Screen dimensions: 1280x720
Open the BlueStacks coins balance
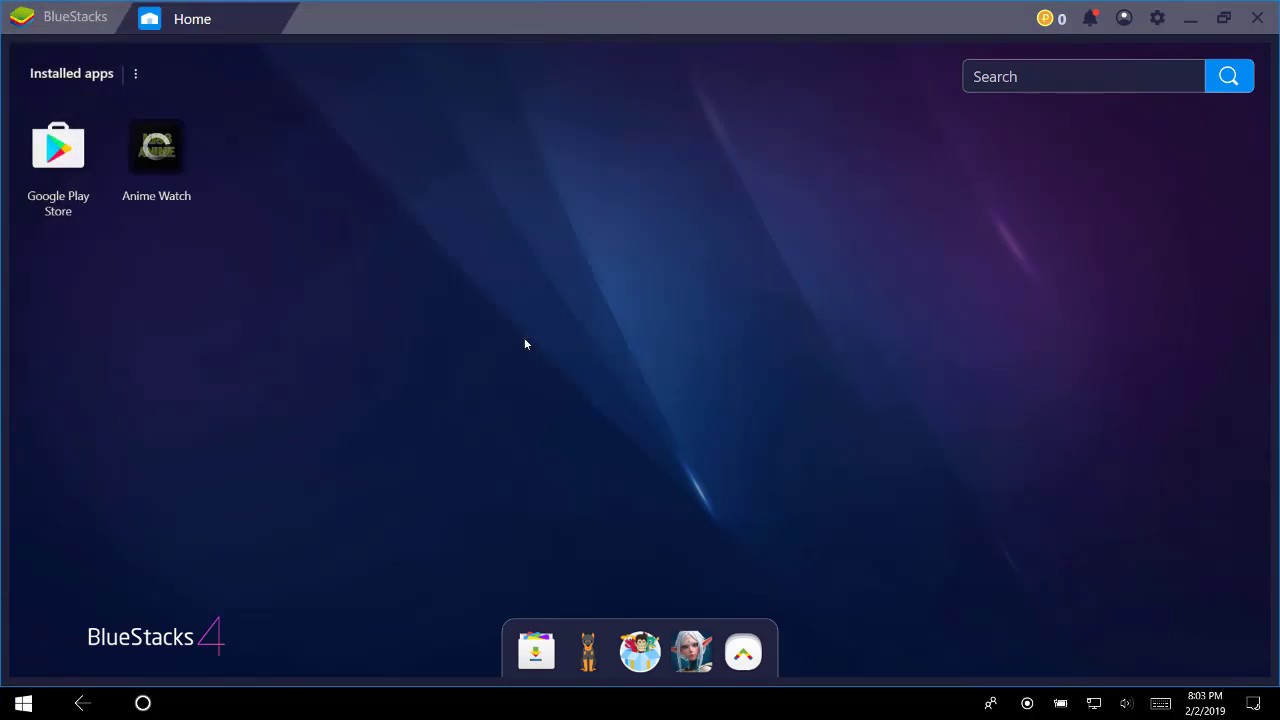(1051, 18)
